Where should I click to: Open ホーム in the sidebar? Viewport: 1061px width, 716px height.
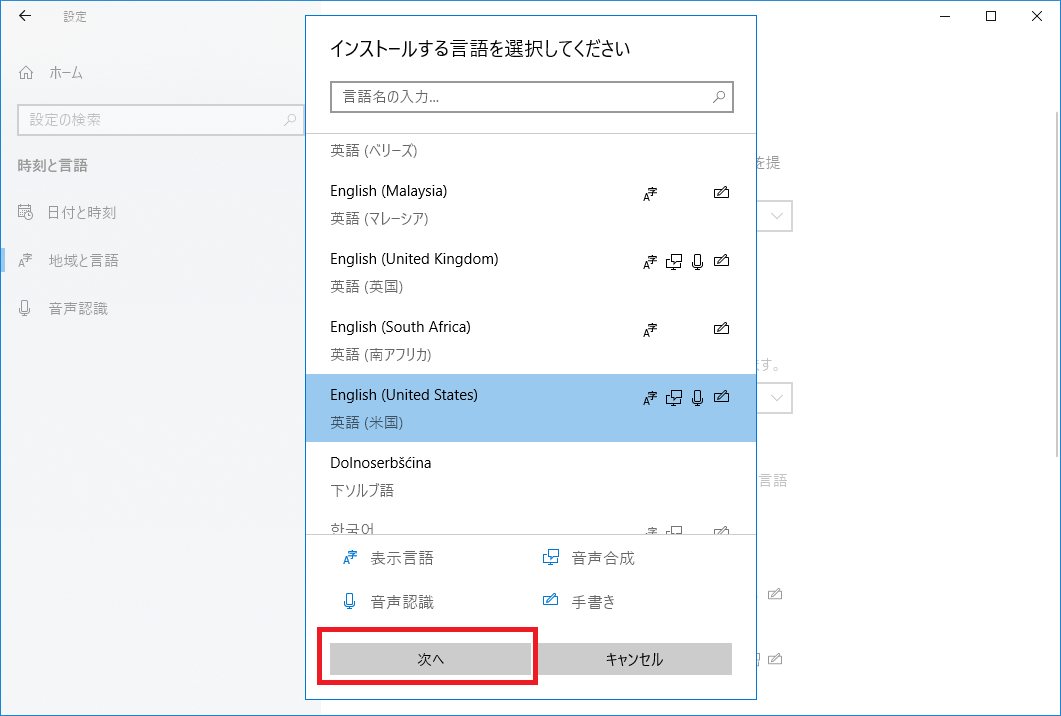pyautogui.click(x=66, y=72)
